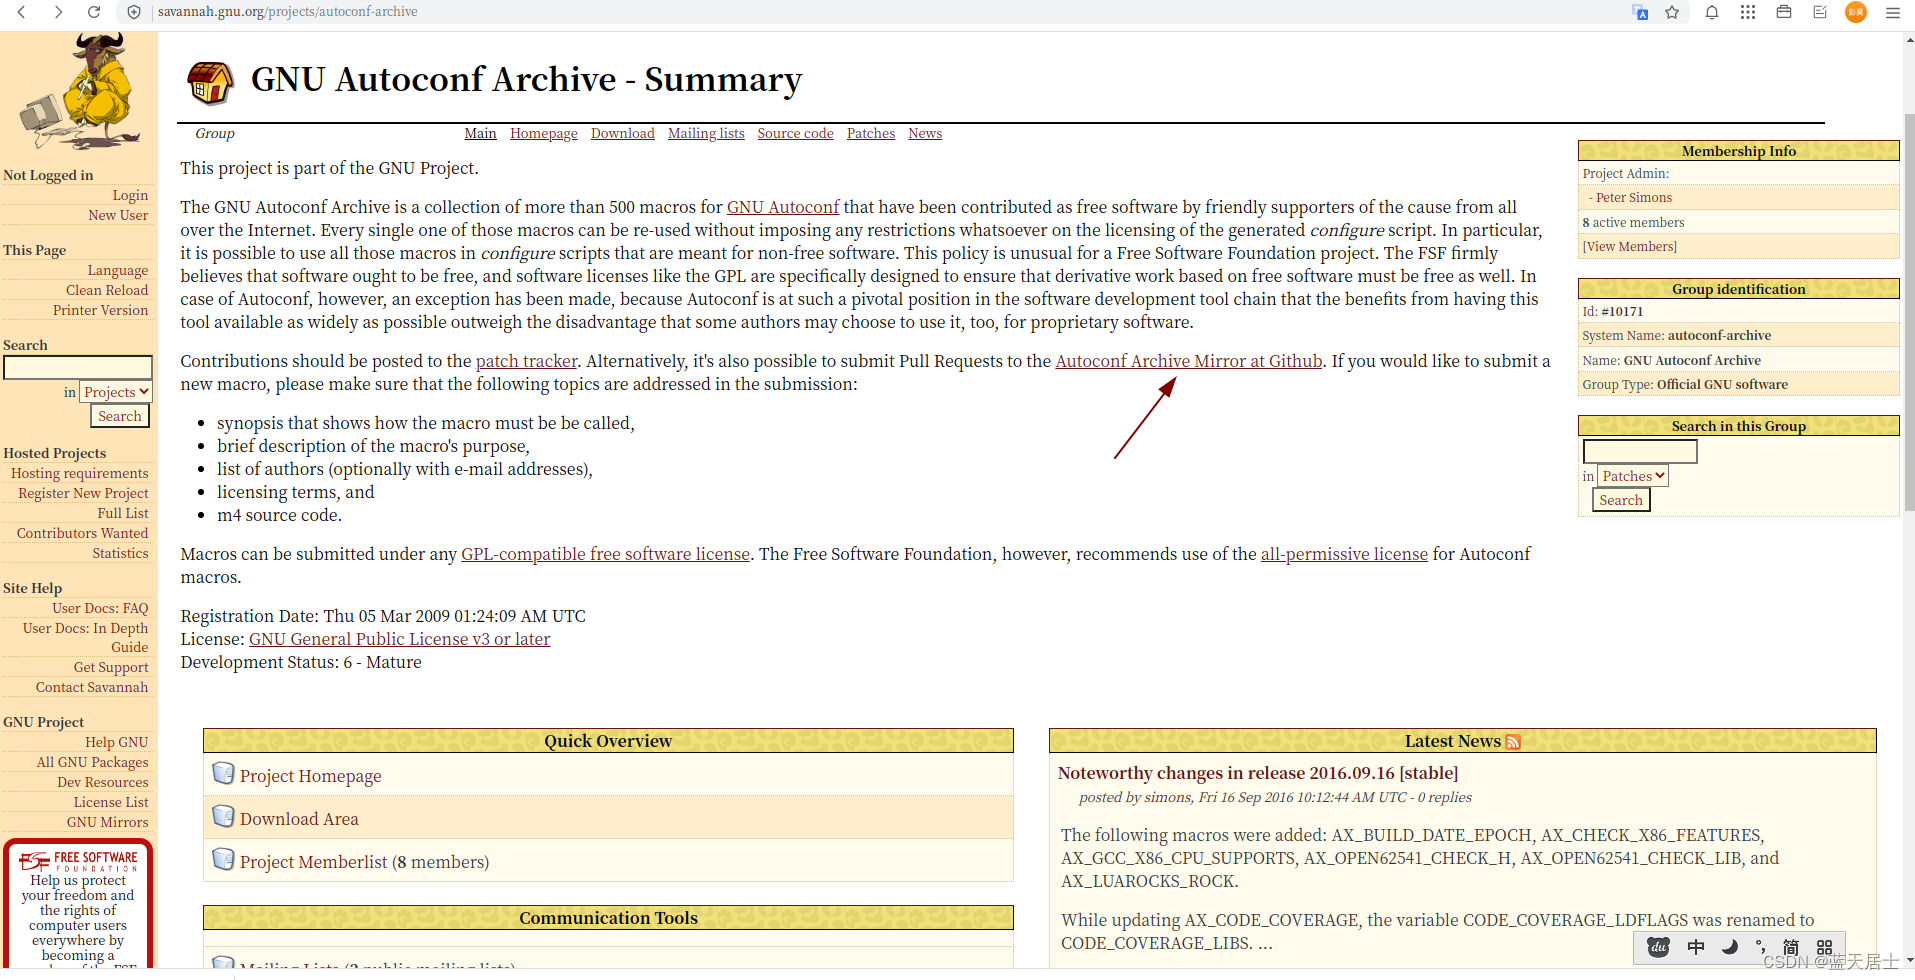Screen dimensions: 1915x980
Task: Reload the page via toolbar refresh icon
Action: [94, 12]
